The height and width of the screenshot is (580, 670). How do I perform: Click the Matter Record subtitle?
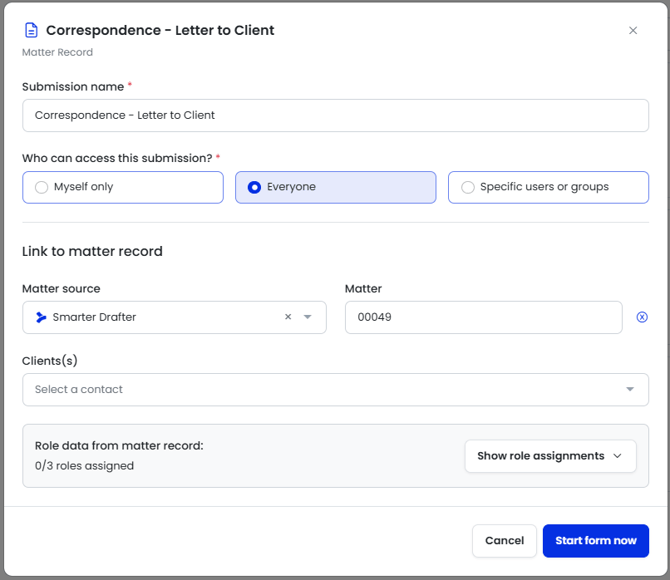coord(57,52)
